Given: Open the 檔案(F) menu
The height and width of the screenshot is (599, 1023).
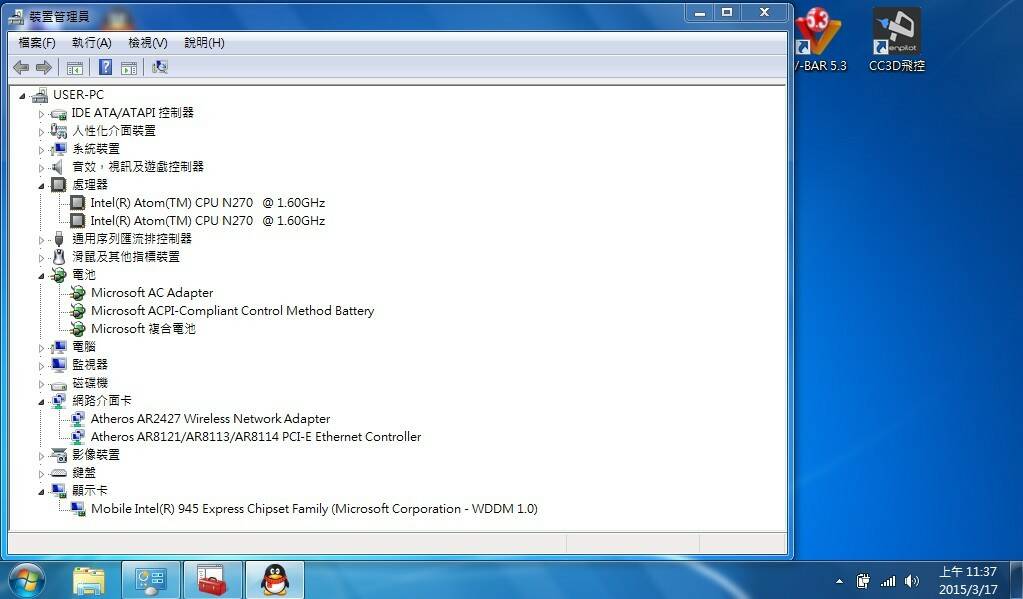Looking at the screenshot, I should 37,42.
